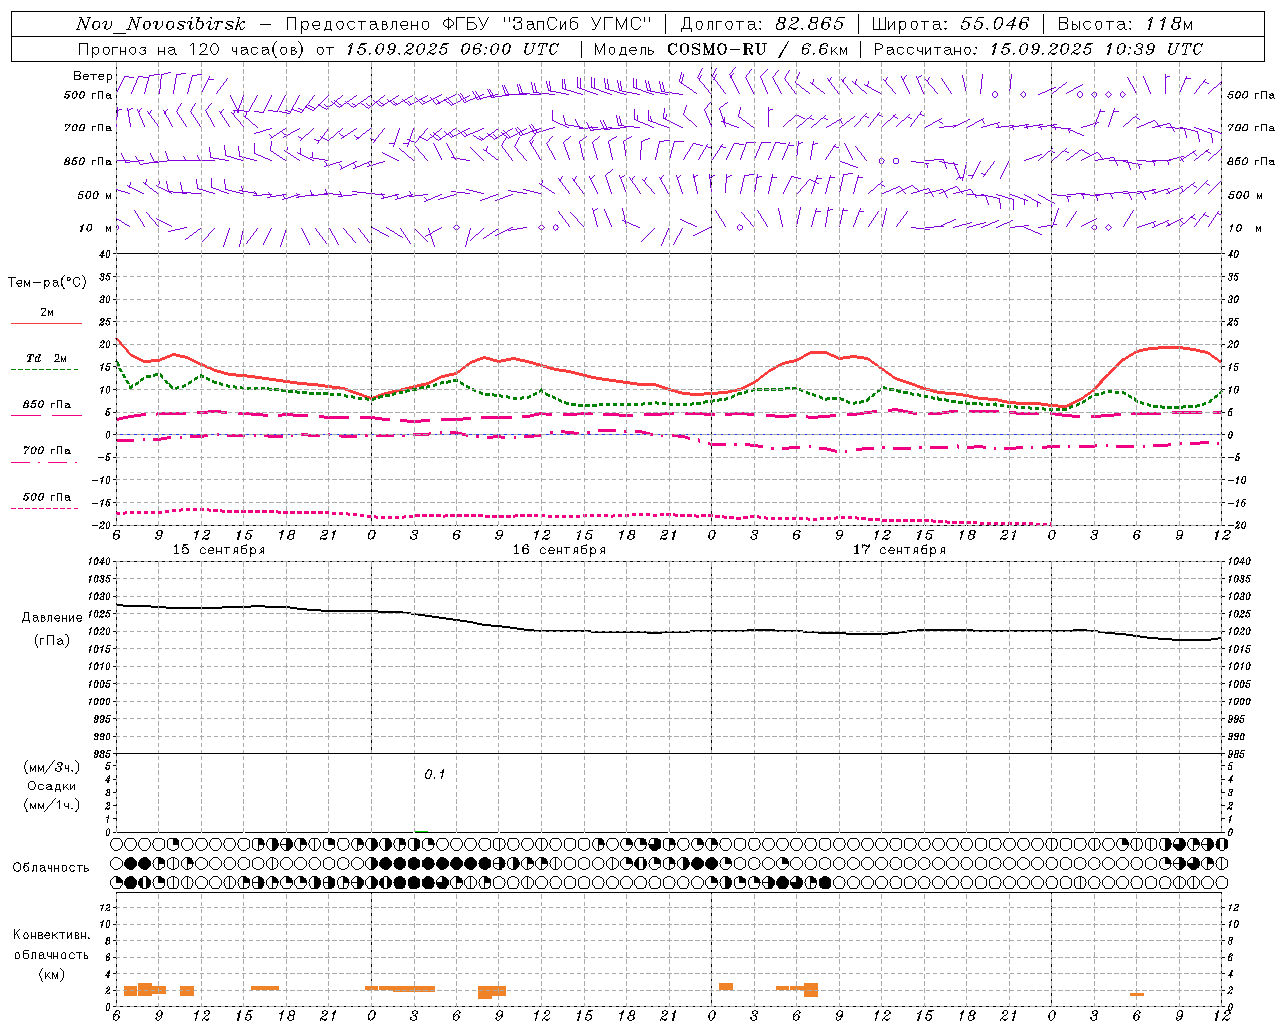Select the Тем-ра(°C) axis title
Image resolution: width=1280 pixels, height=1024 pixels.
click(47, 283)
